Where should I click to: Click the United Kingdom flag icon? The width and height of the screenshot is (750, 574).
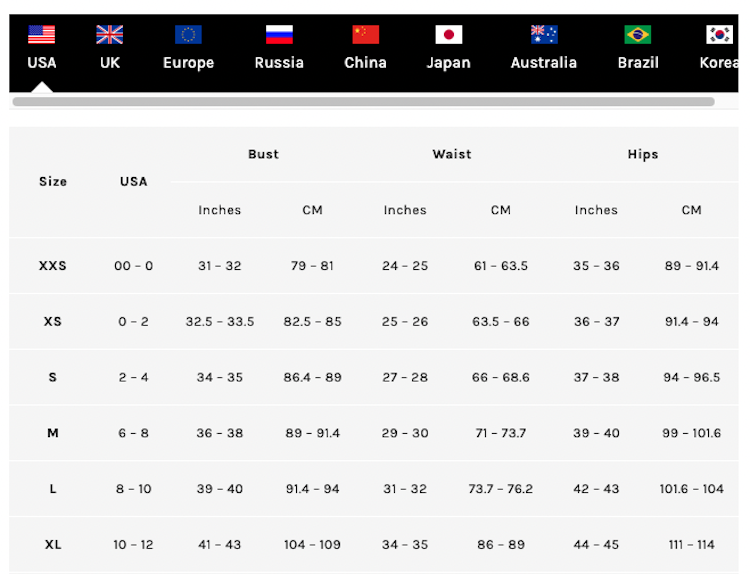coord(110,35)
